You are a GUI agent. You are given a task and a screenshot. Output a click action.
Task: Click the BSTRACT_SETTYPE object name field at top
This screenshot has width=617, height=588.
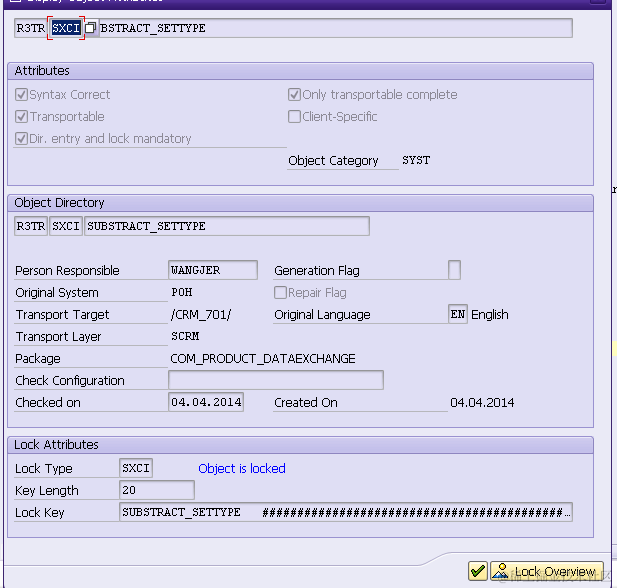[334, 28]
